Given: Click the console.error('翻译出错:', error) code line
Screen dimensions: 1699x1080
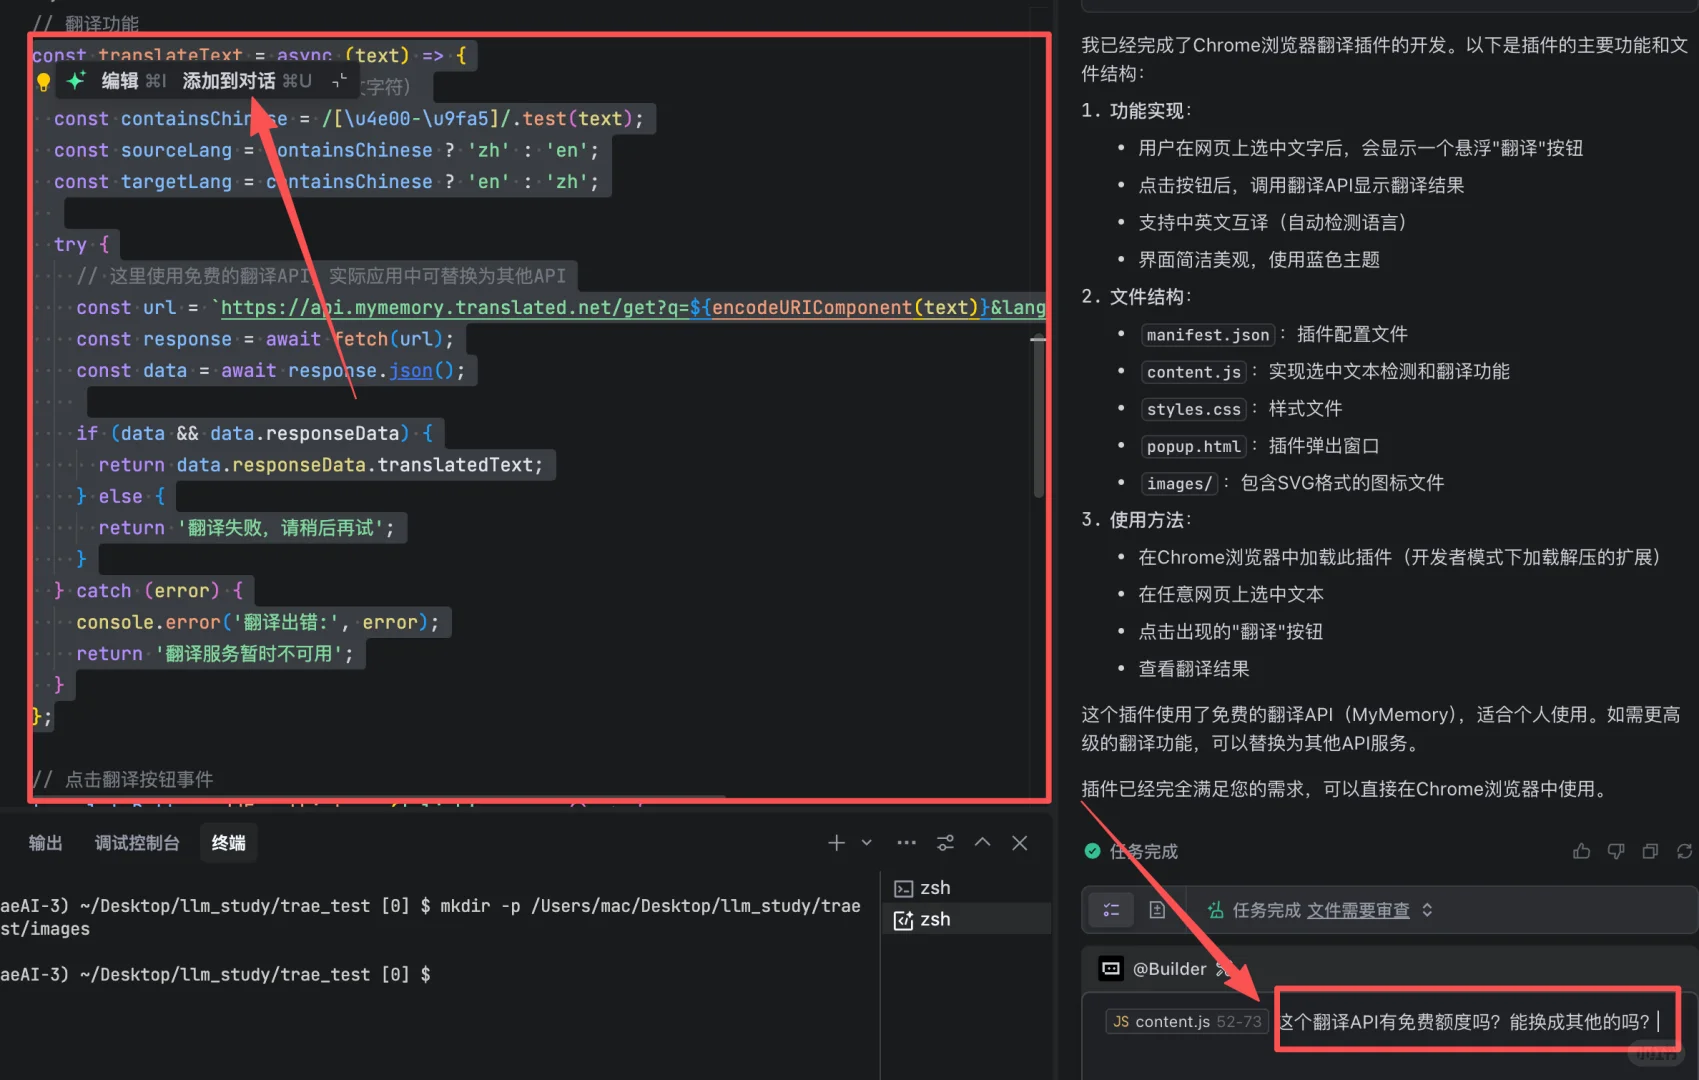Looking at the screenshot, I should coord(258,623).
